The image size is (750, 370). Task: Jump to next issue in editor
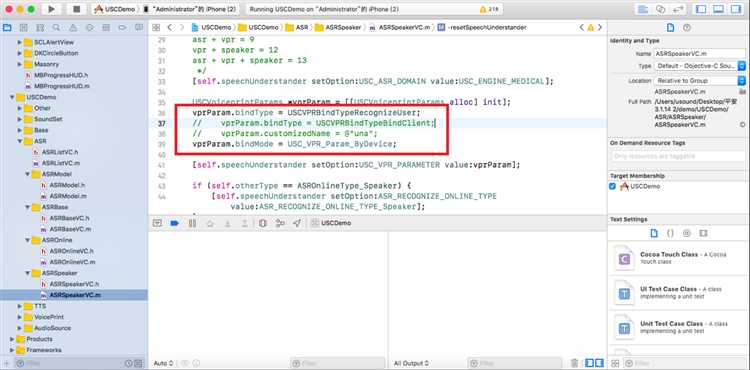[600, 28]
